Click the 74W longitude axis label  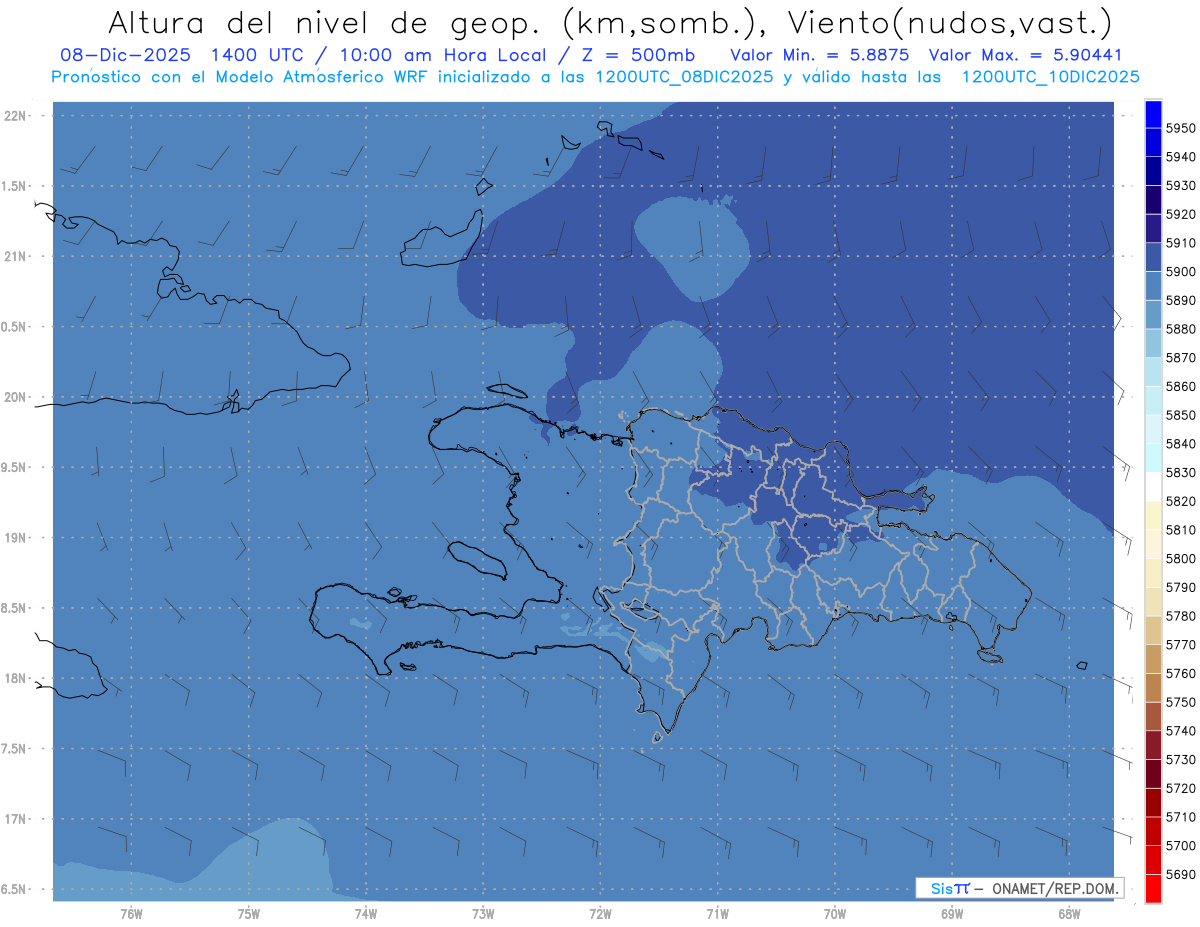coord(365,914)
